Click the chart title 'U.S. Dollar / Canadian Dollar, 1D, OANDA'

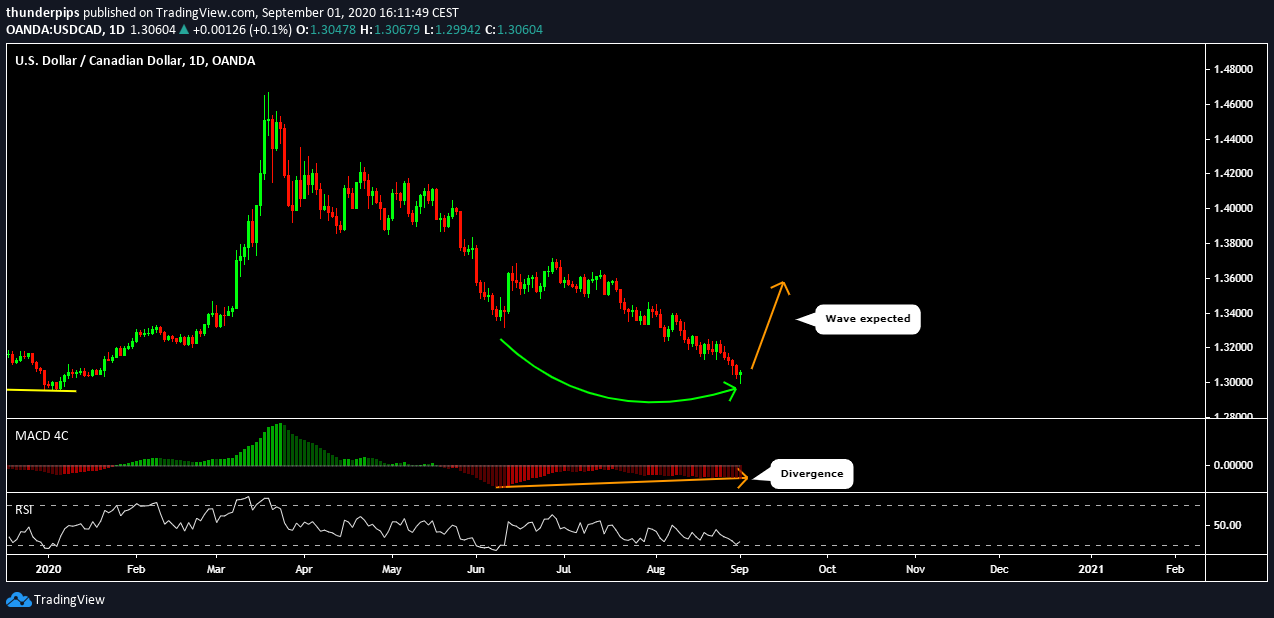click(135, 61)
